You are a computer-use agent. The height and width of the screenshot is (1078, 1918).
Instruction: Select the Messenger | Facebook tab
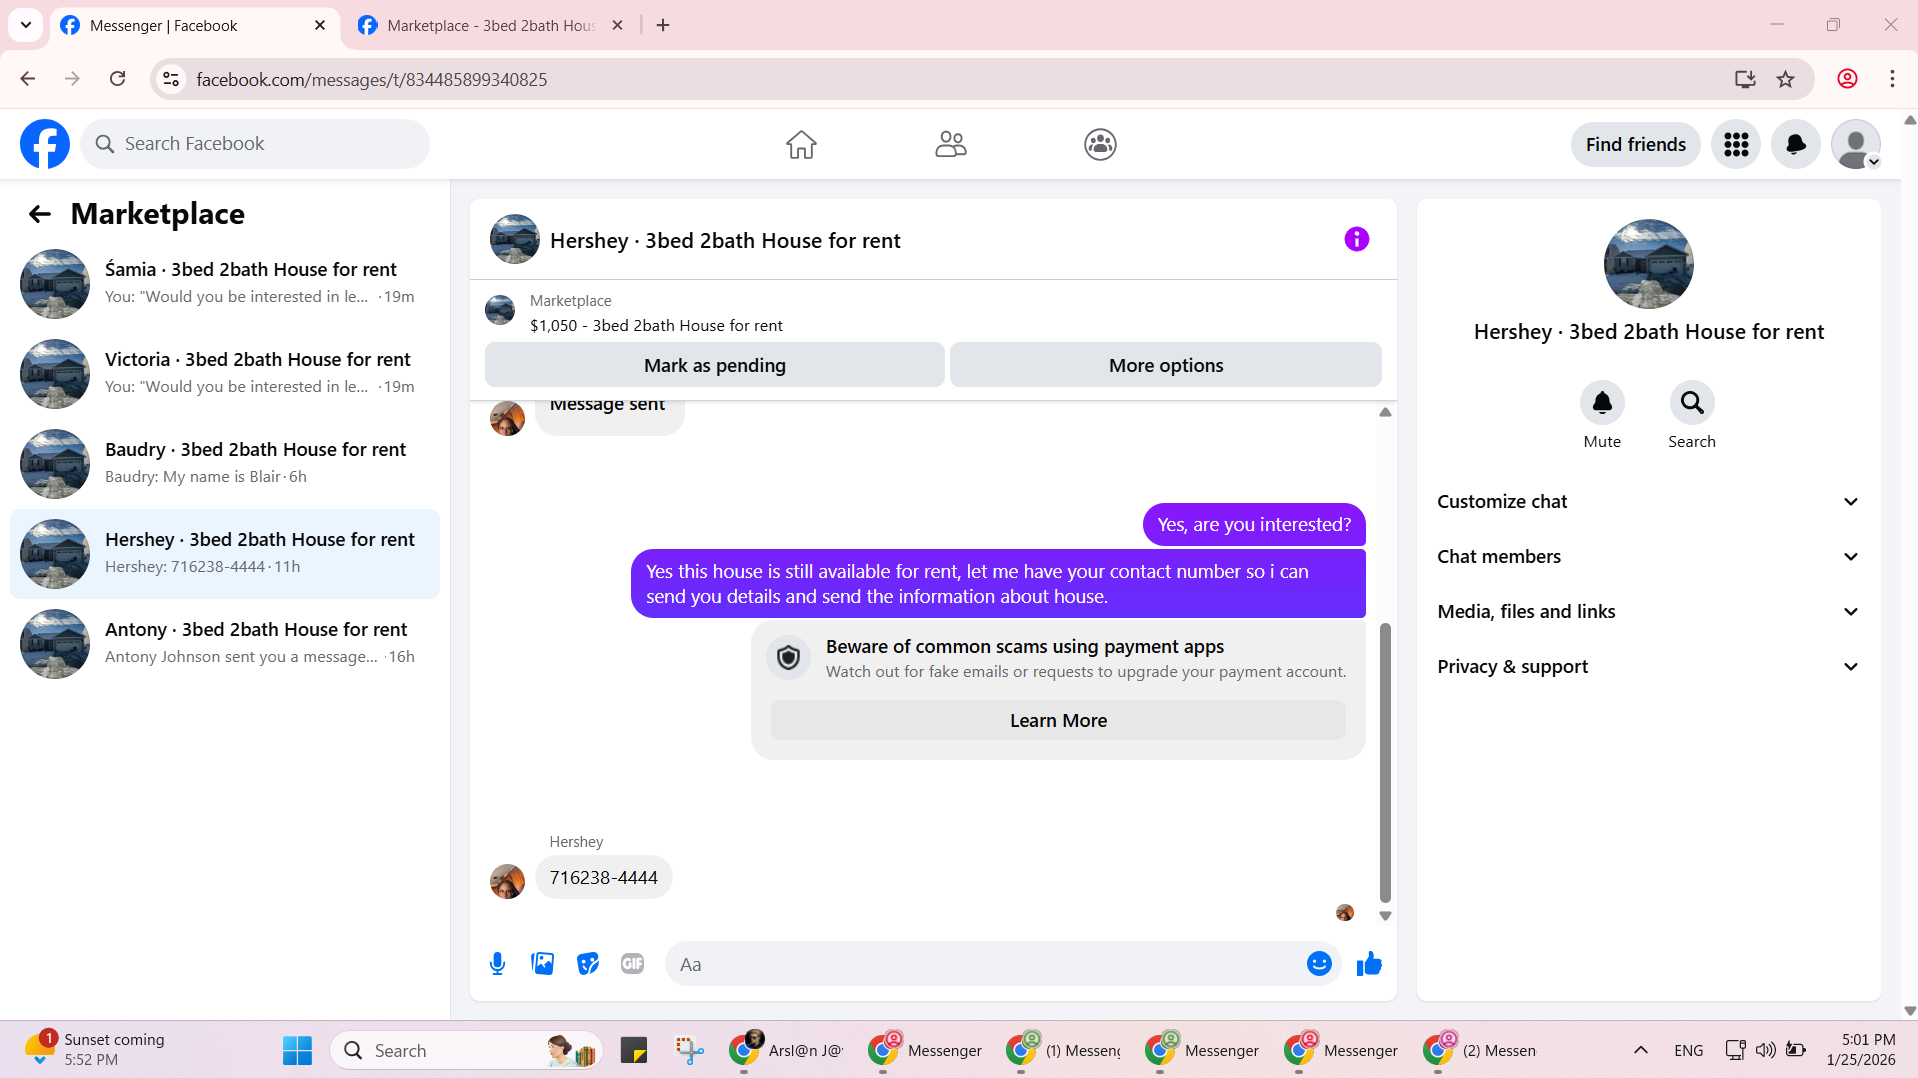coord(194,26)
